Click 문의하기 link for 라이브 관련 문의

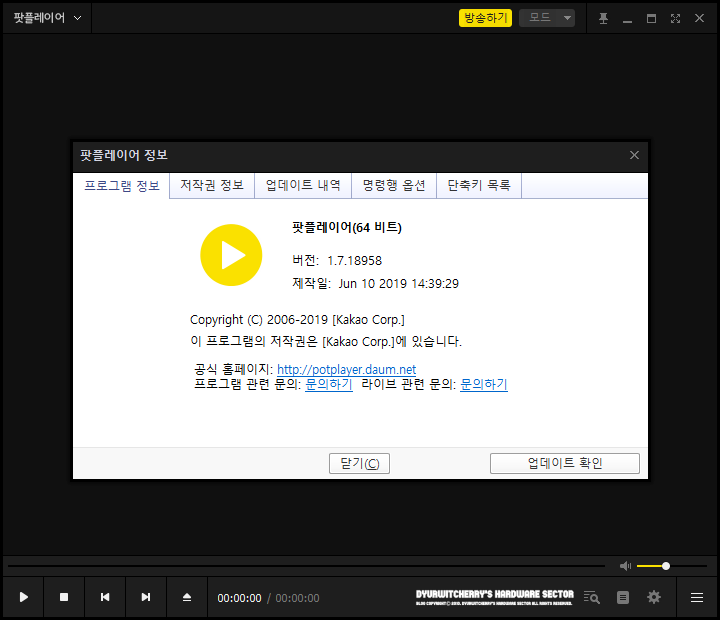point(484,384)
